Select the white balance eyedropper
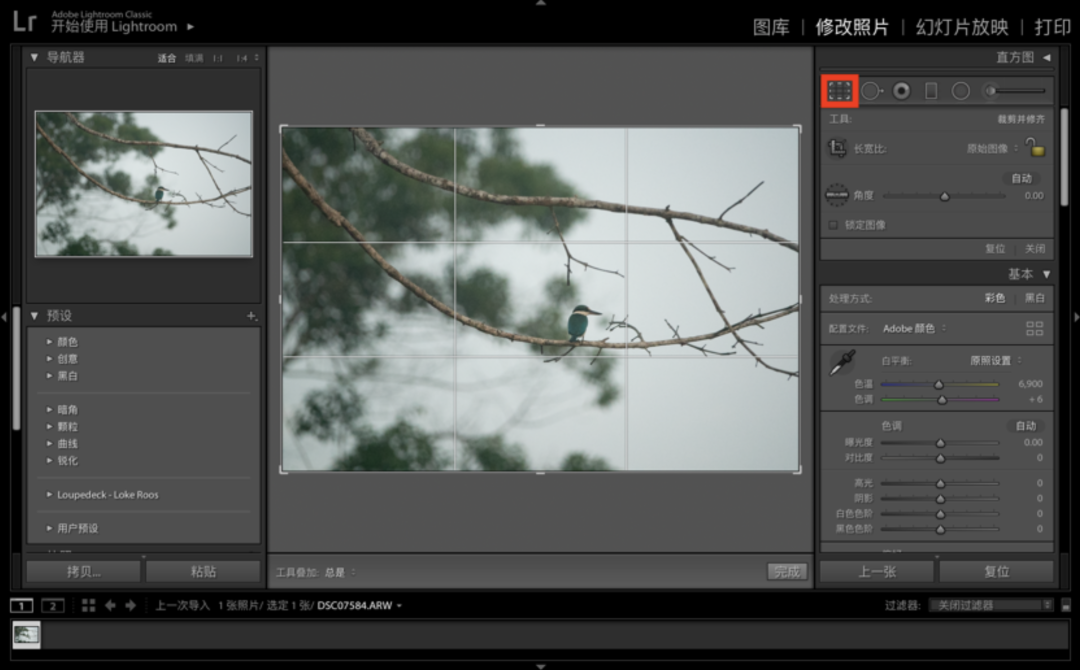This screenshot has height=670, width=1080. [x=841, y=363]
